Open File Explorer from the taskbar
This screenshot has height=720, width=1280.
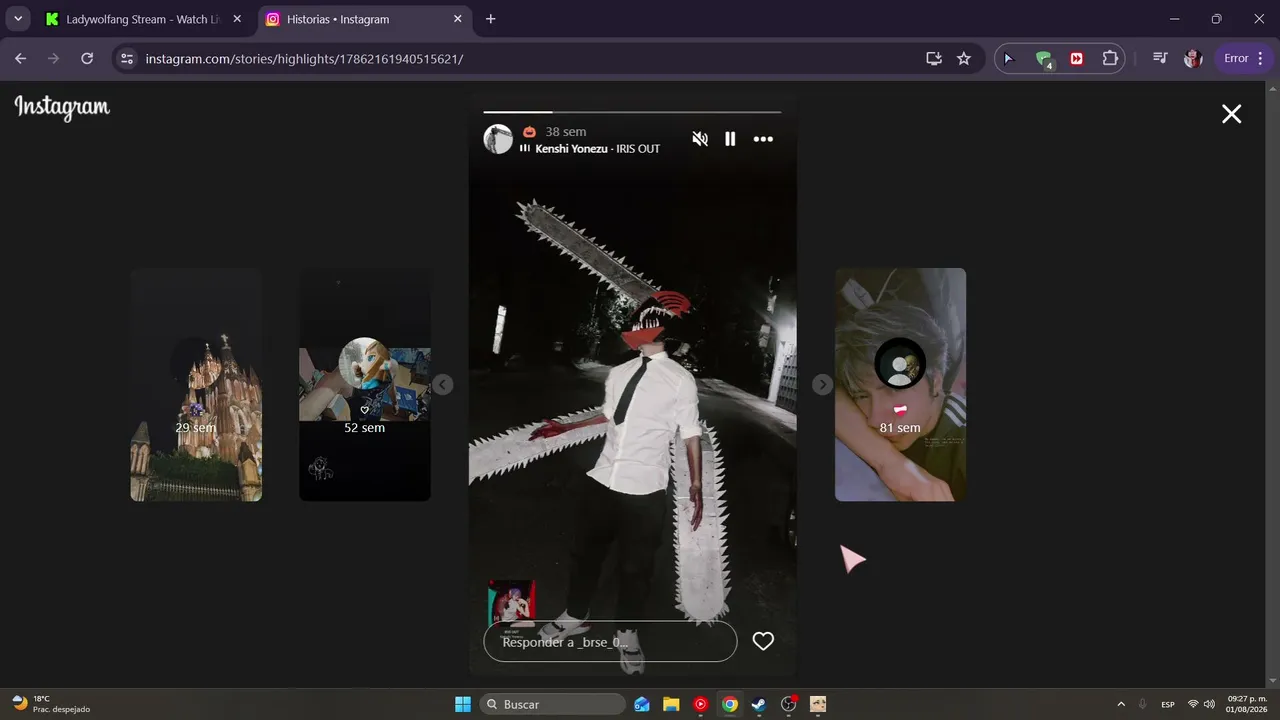pos(671,704)
